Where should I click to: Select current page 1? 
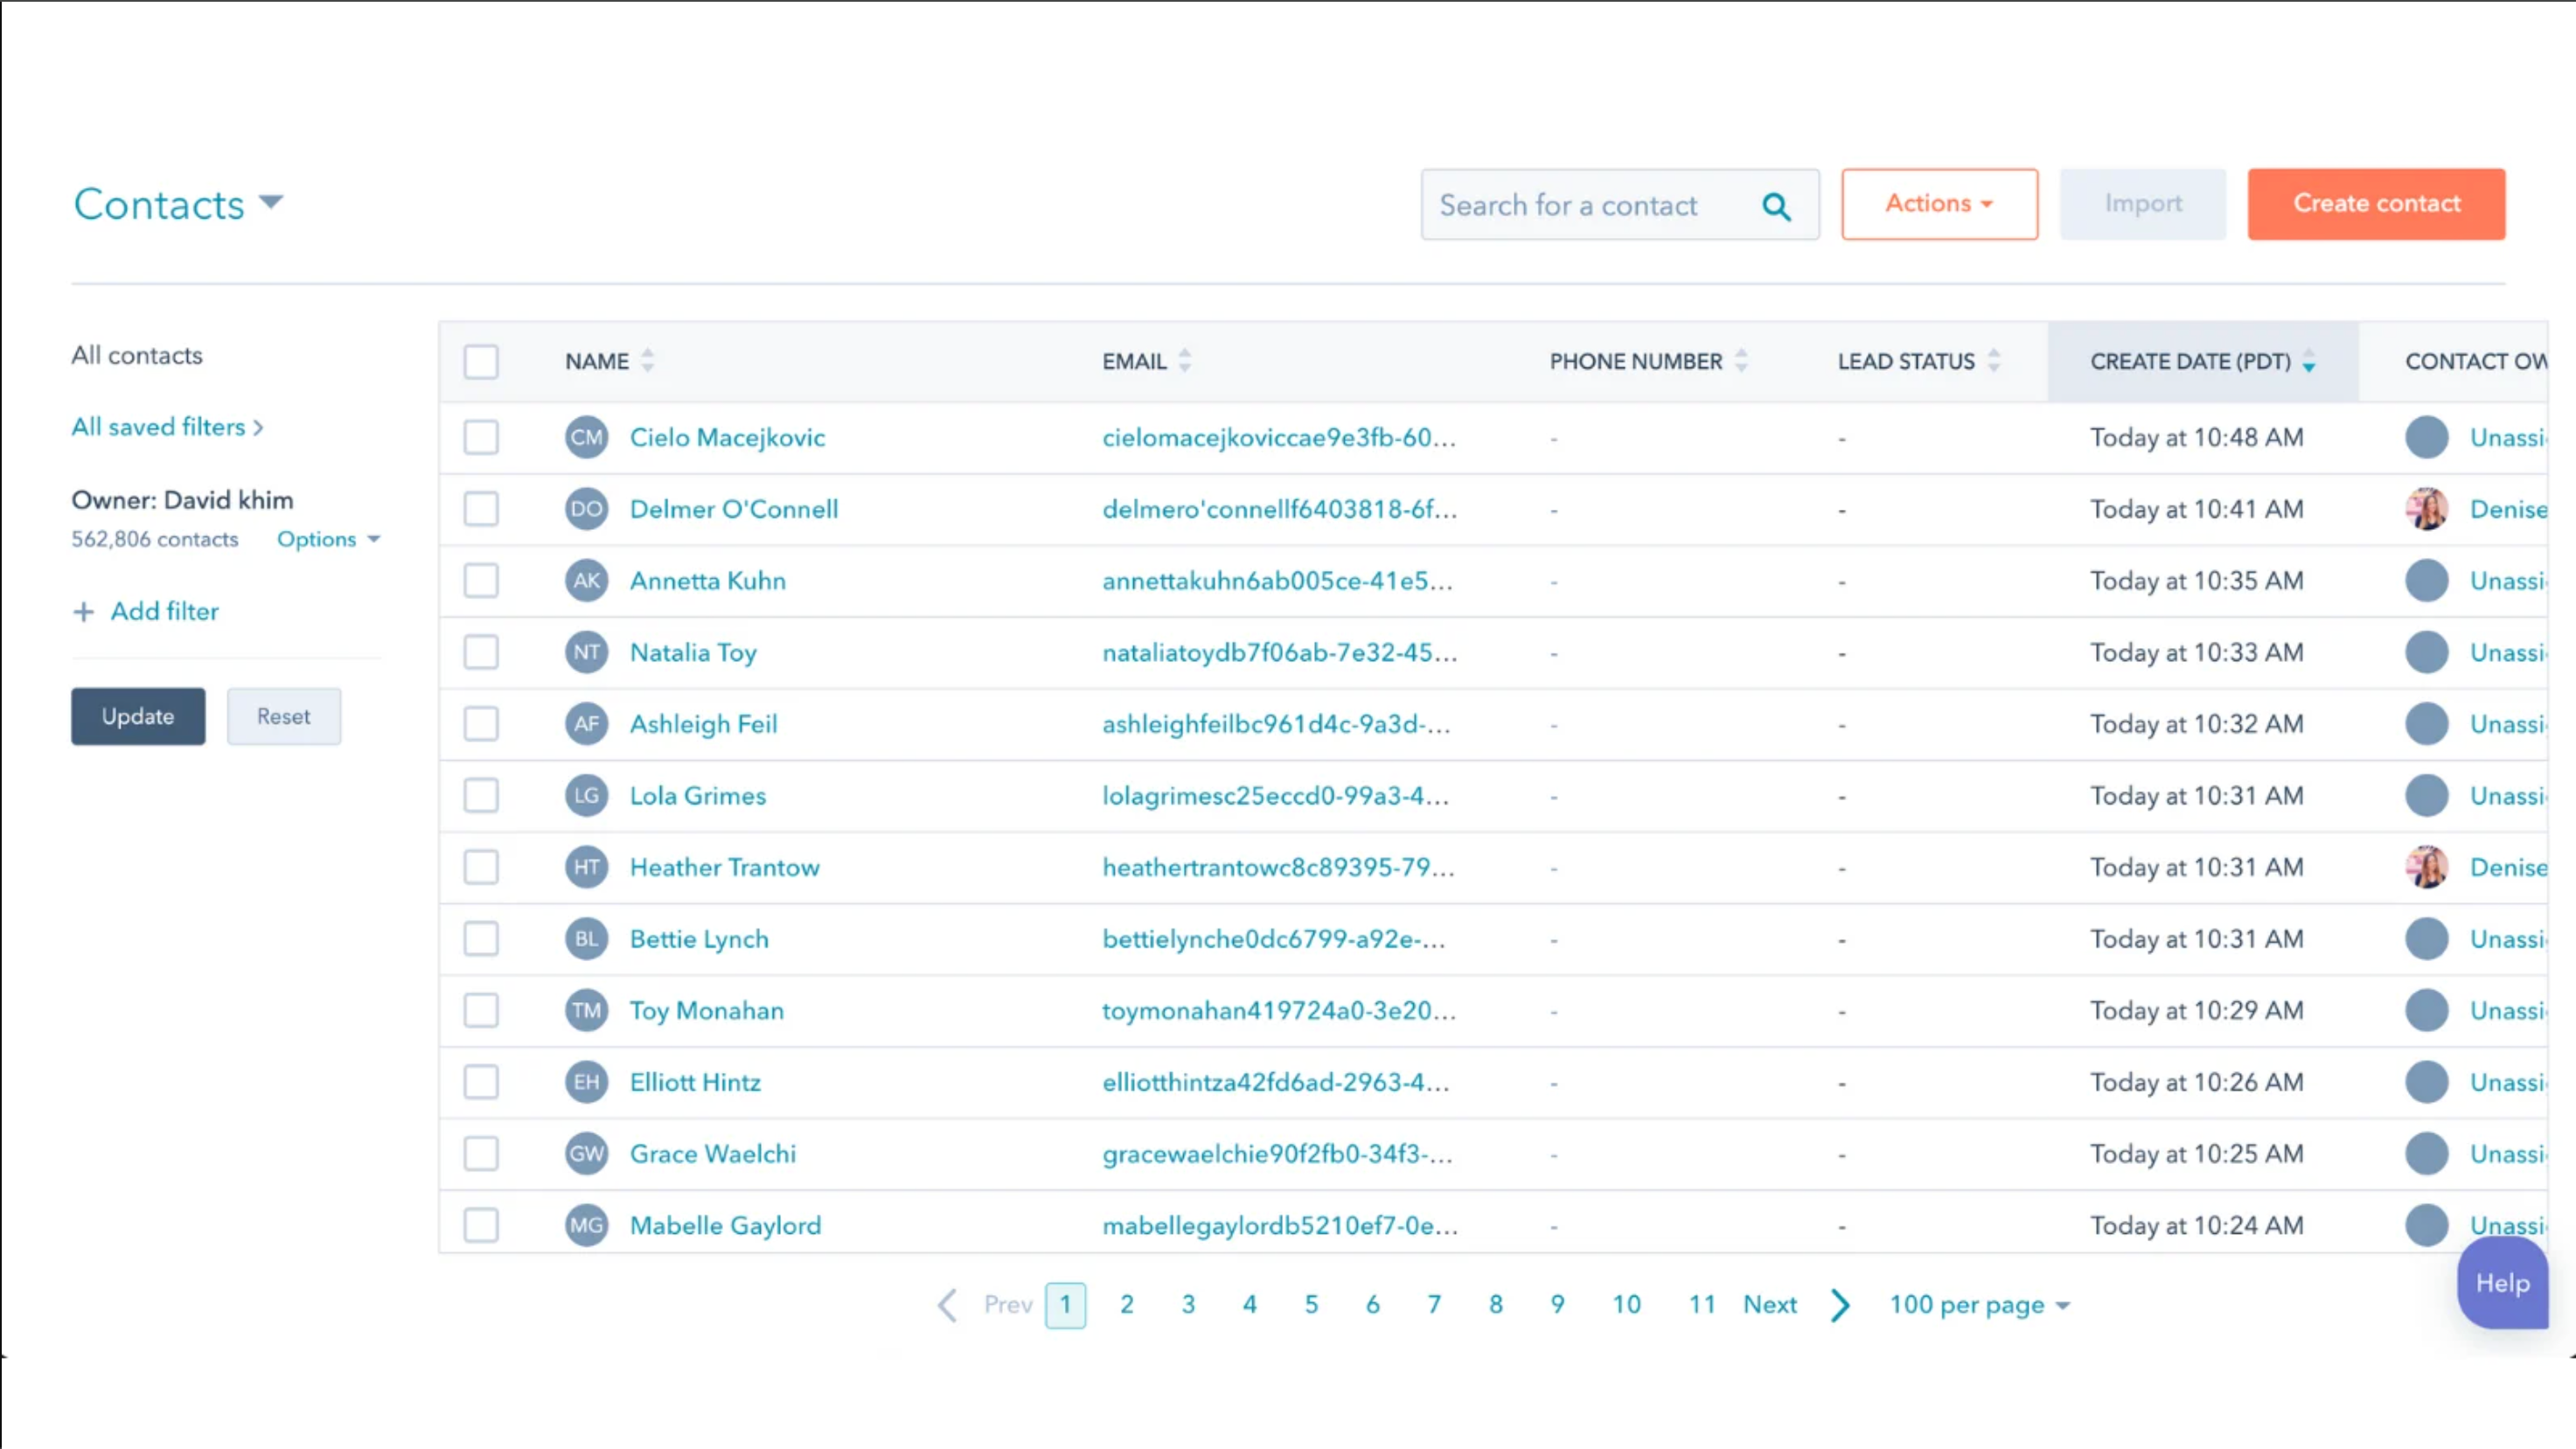point(1066,1305)
